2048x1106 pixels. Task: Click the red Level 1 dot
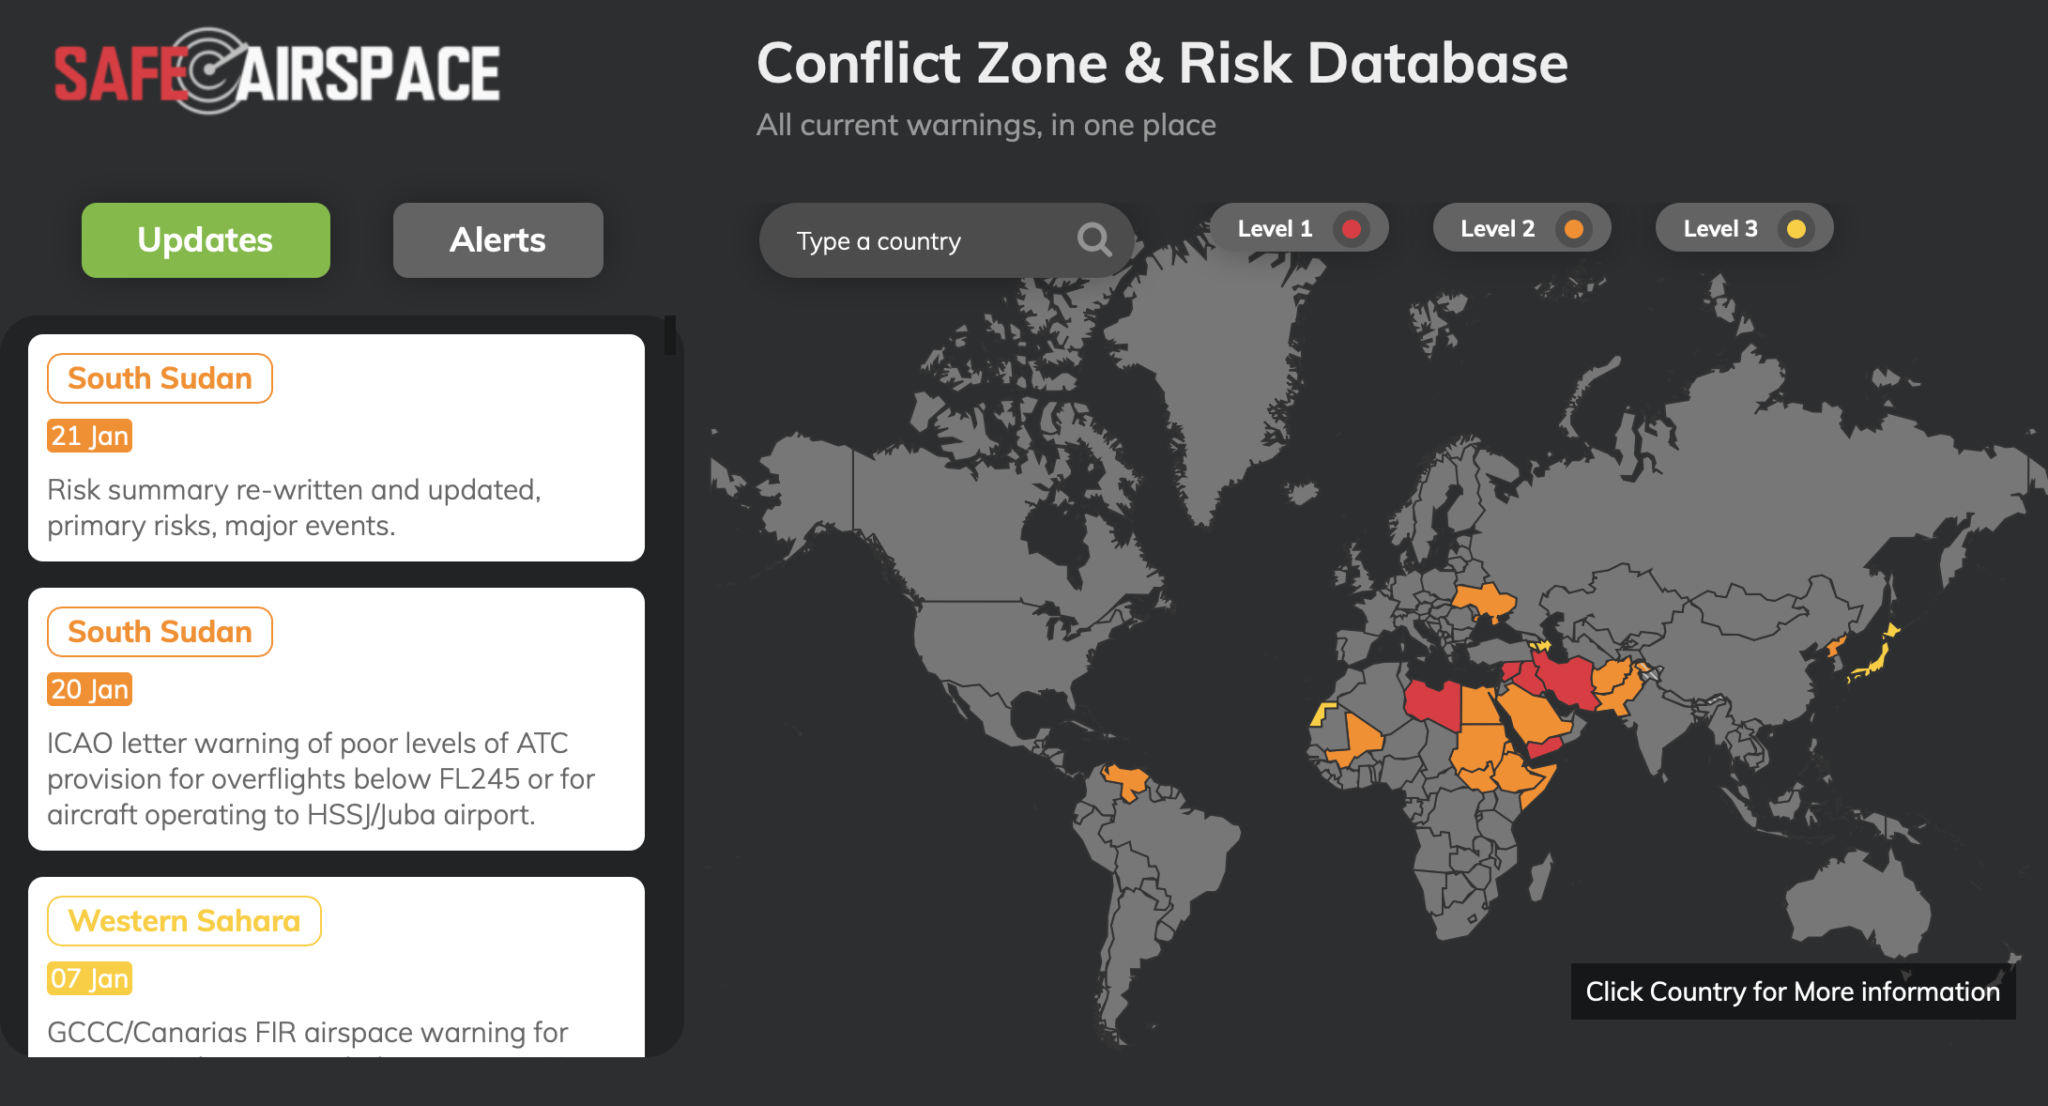[1351, 229]
